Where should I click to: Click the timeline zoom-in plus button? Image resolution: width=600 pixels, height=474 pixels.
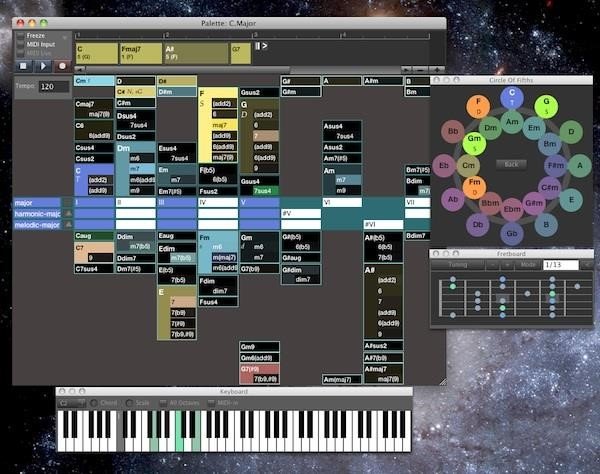(437, 70)
